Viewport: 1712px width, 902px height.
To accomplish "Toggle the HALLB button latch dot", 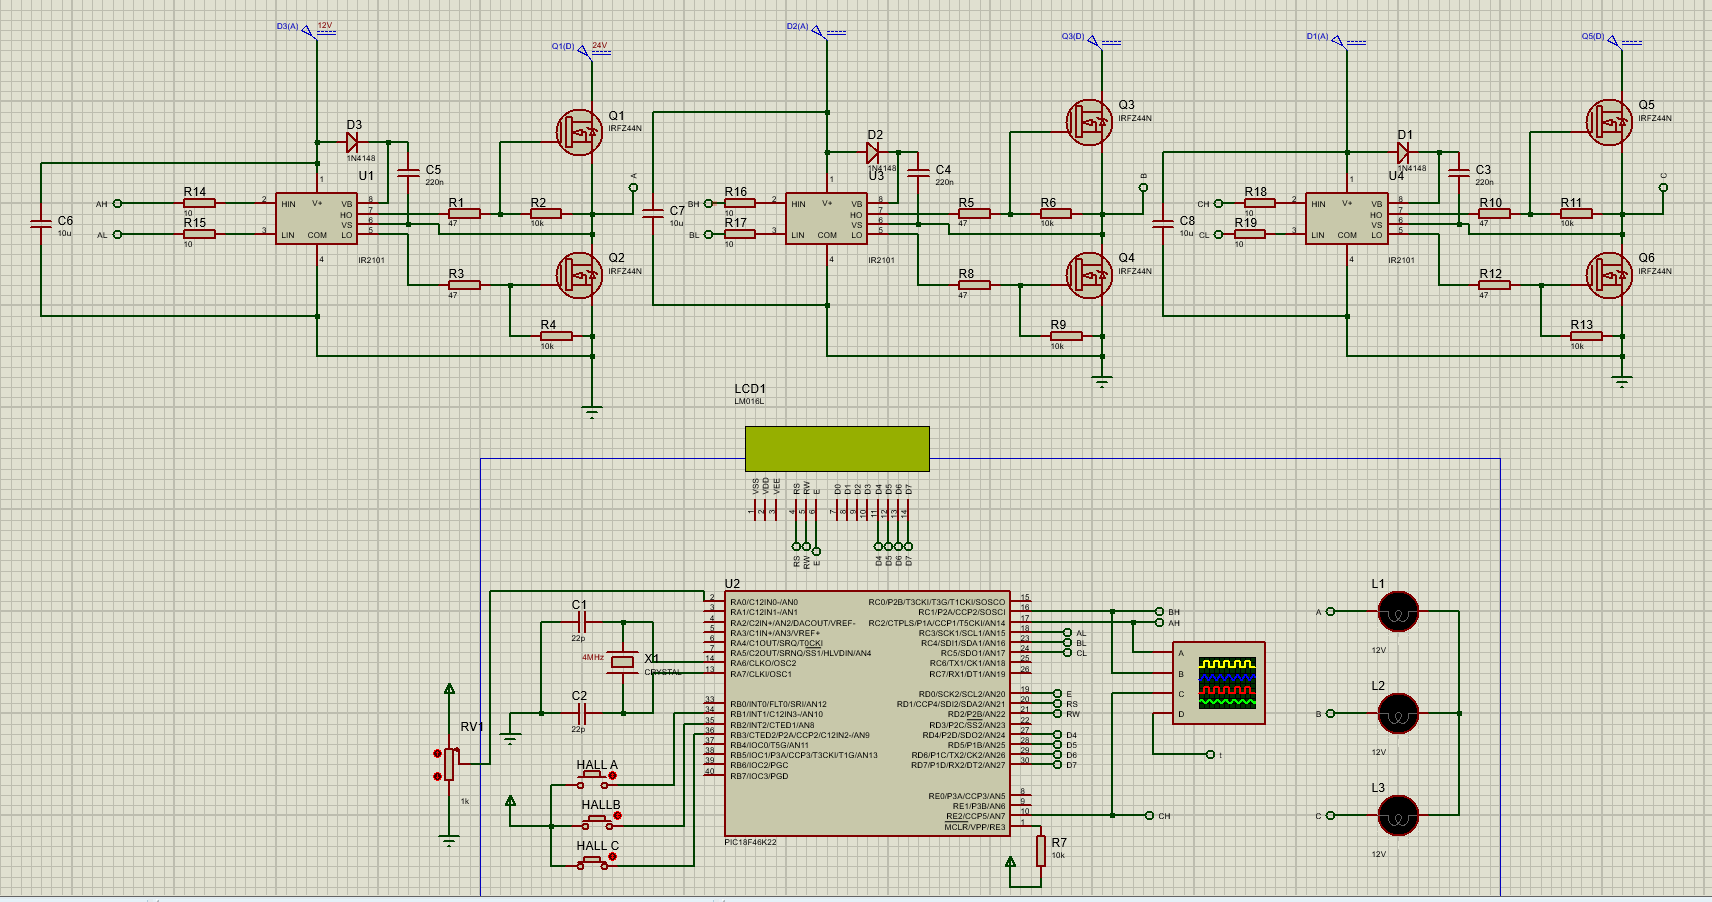I will tap(617, 816).
